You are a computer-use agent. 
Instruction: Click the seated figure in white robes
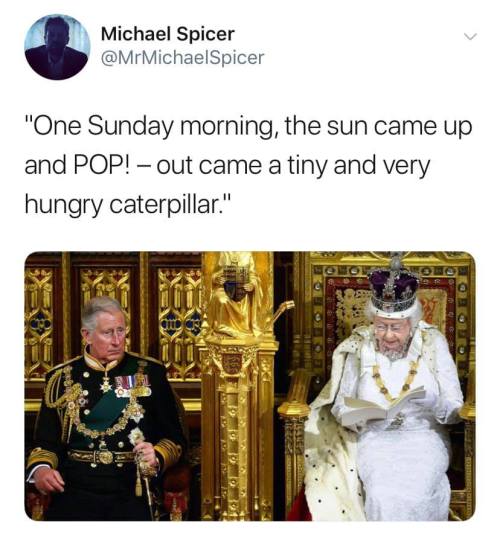click(x=384, y=408)
